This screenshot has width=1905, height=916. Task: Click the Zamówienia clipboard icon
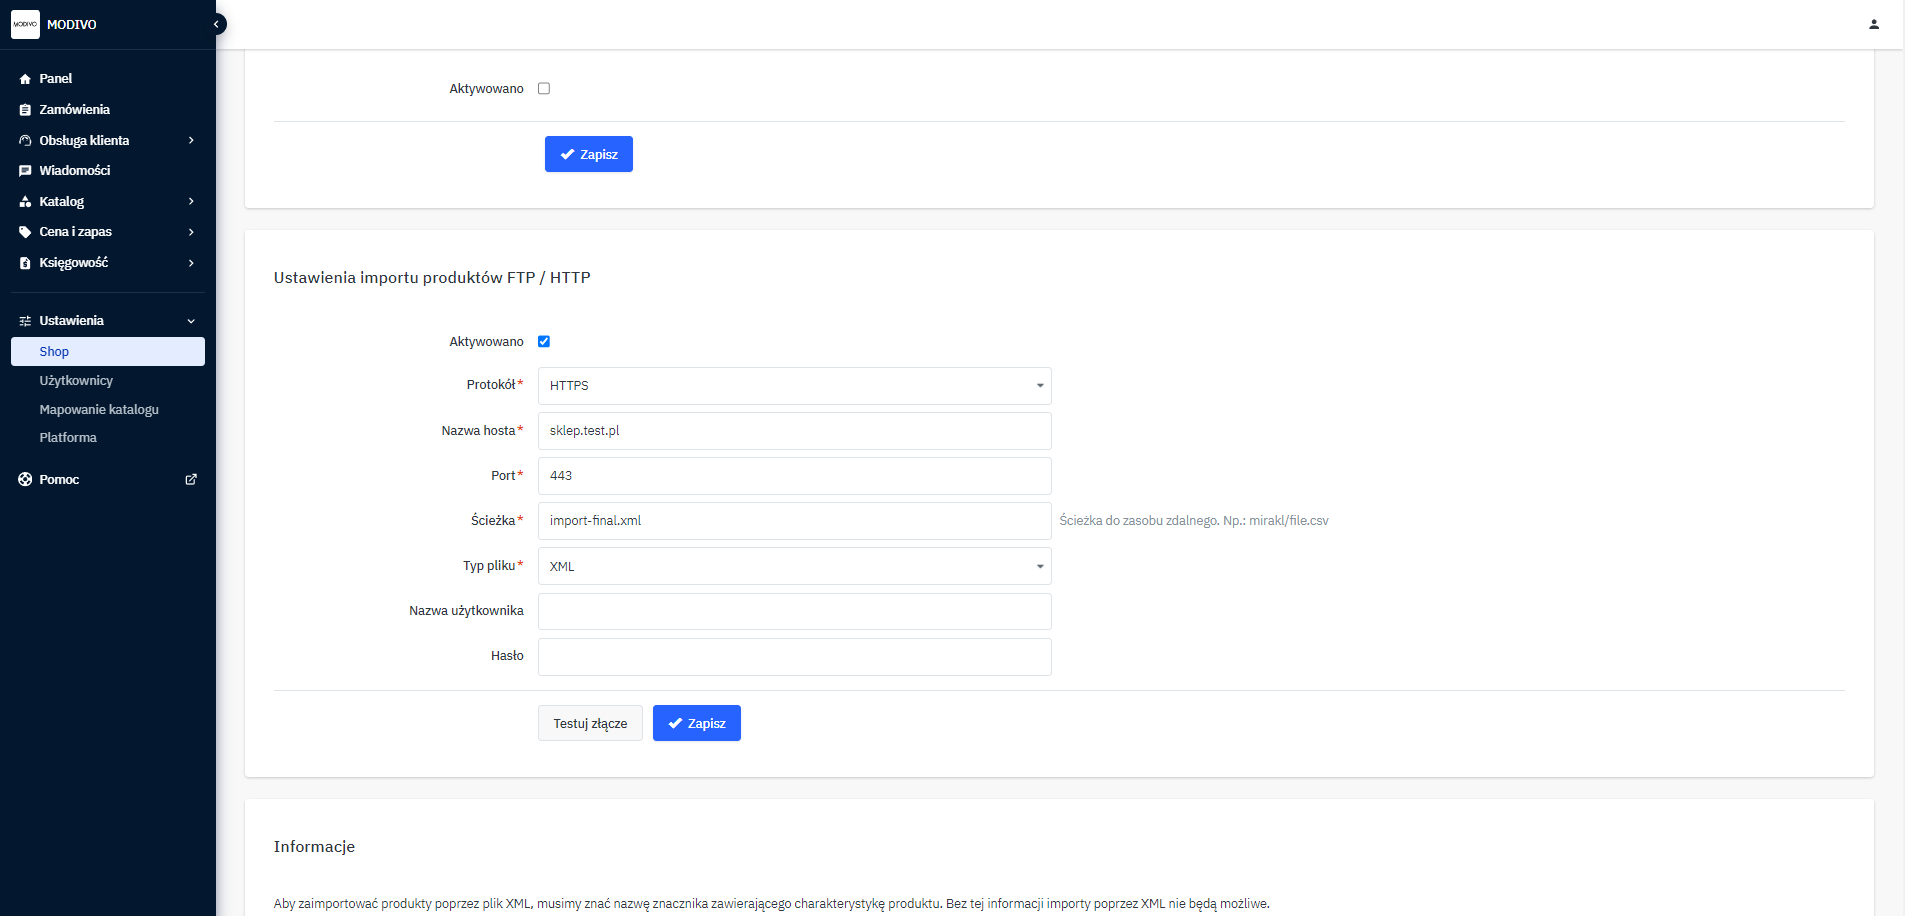[25, 110]
